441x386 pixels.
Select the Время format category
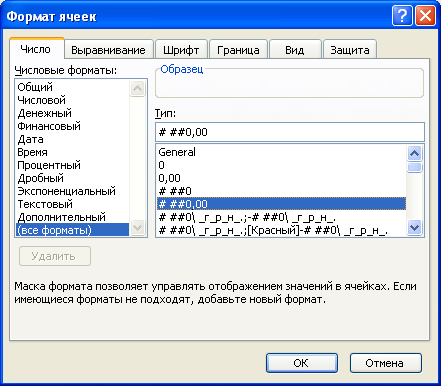[x=73, y=152]
